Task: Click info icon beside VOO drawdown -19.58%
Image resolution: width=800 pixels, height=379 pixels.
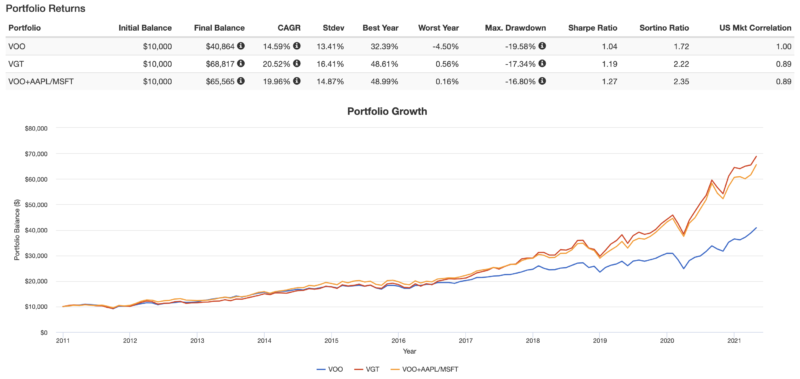Action: (542, 46)
